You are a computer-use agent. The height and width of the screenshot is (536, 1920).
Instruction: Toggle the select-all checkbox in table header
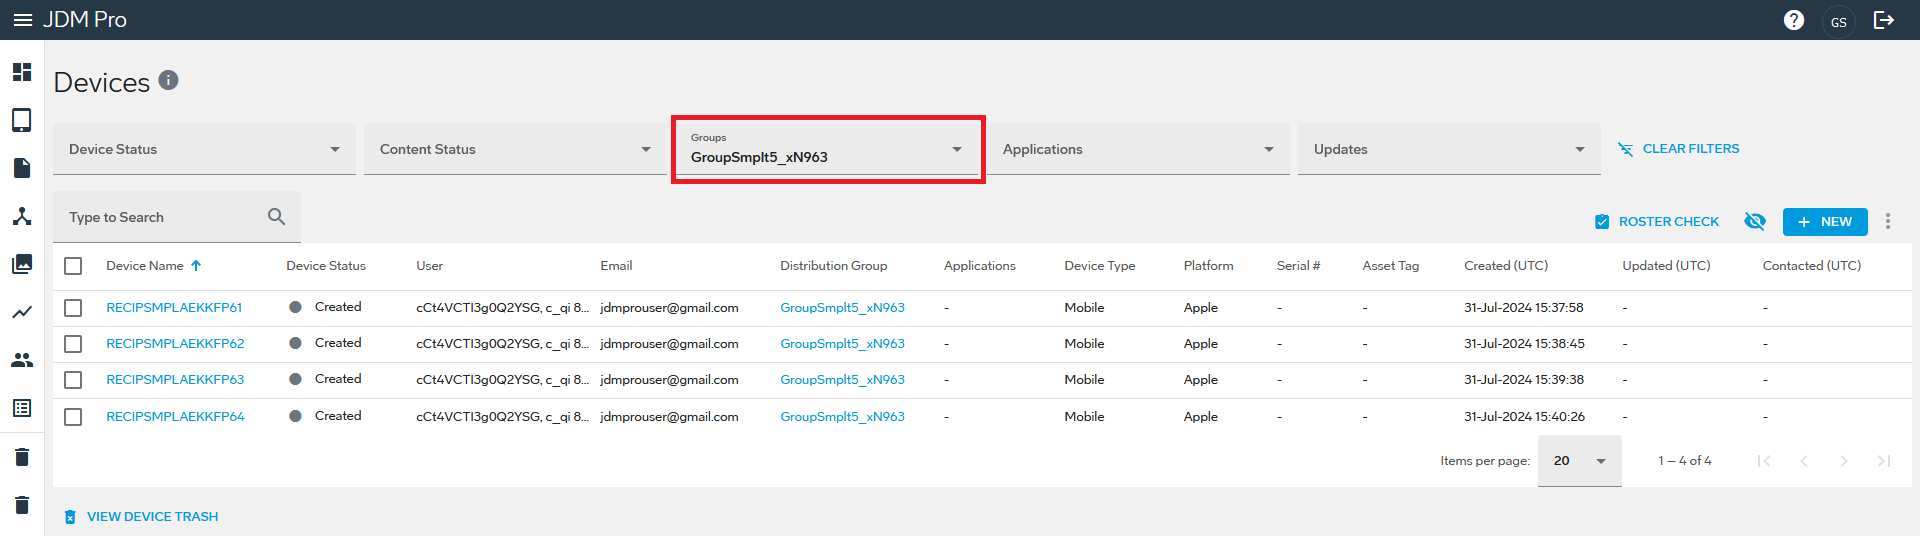[73, 266]
